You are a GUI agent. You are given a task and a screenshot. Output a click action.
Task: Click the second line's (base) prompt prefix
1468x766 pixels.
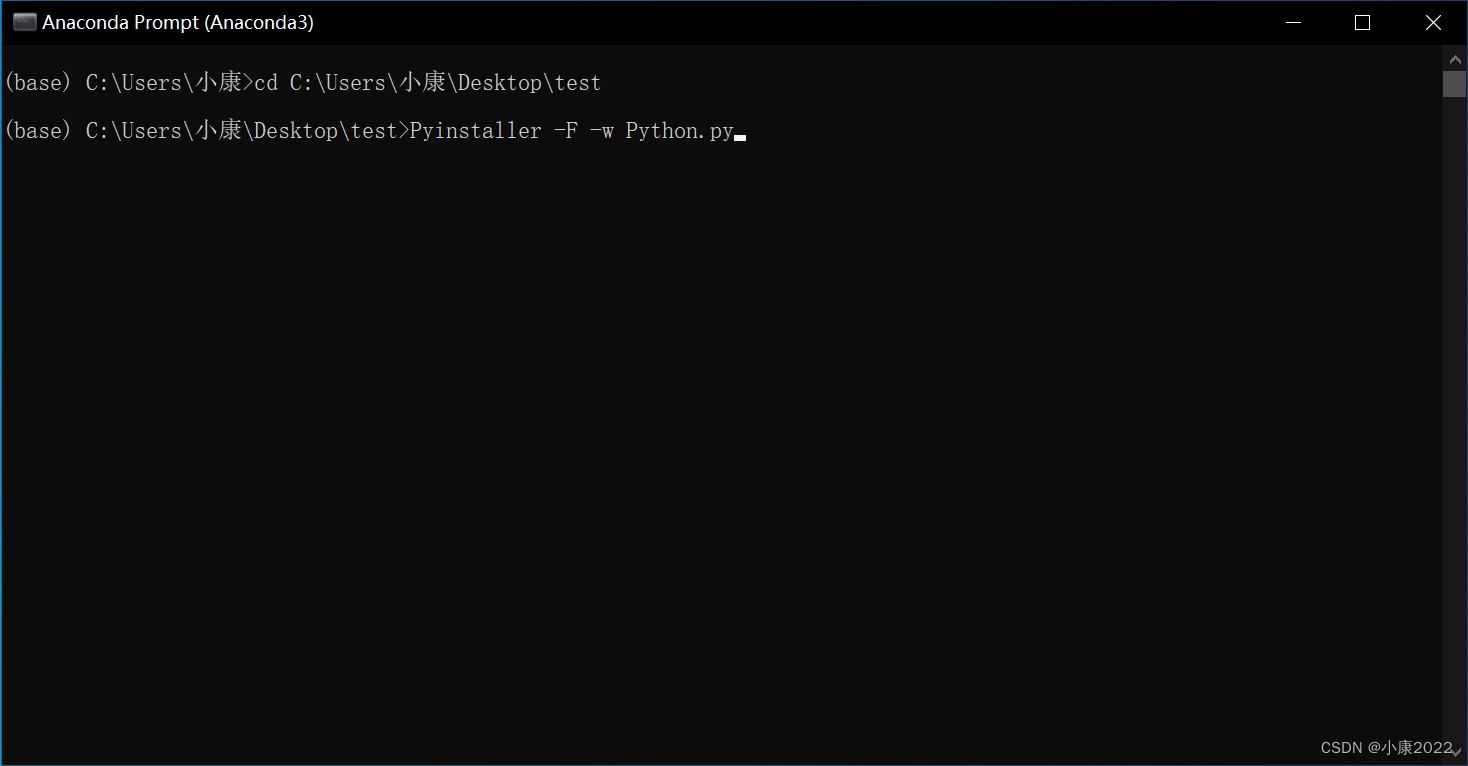coord(38,131)
